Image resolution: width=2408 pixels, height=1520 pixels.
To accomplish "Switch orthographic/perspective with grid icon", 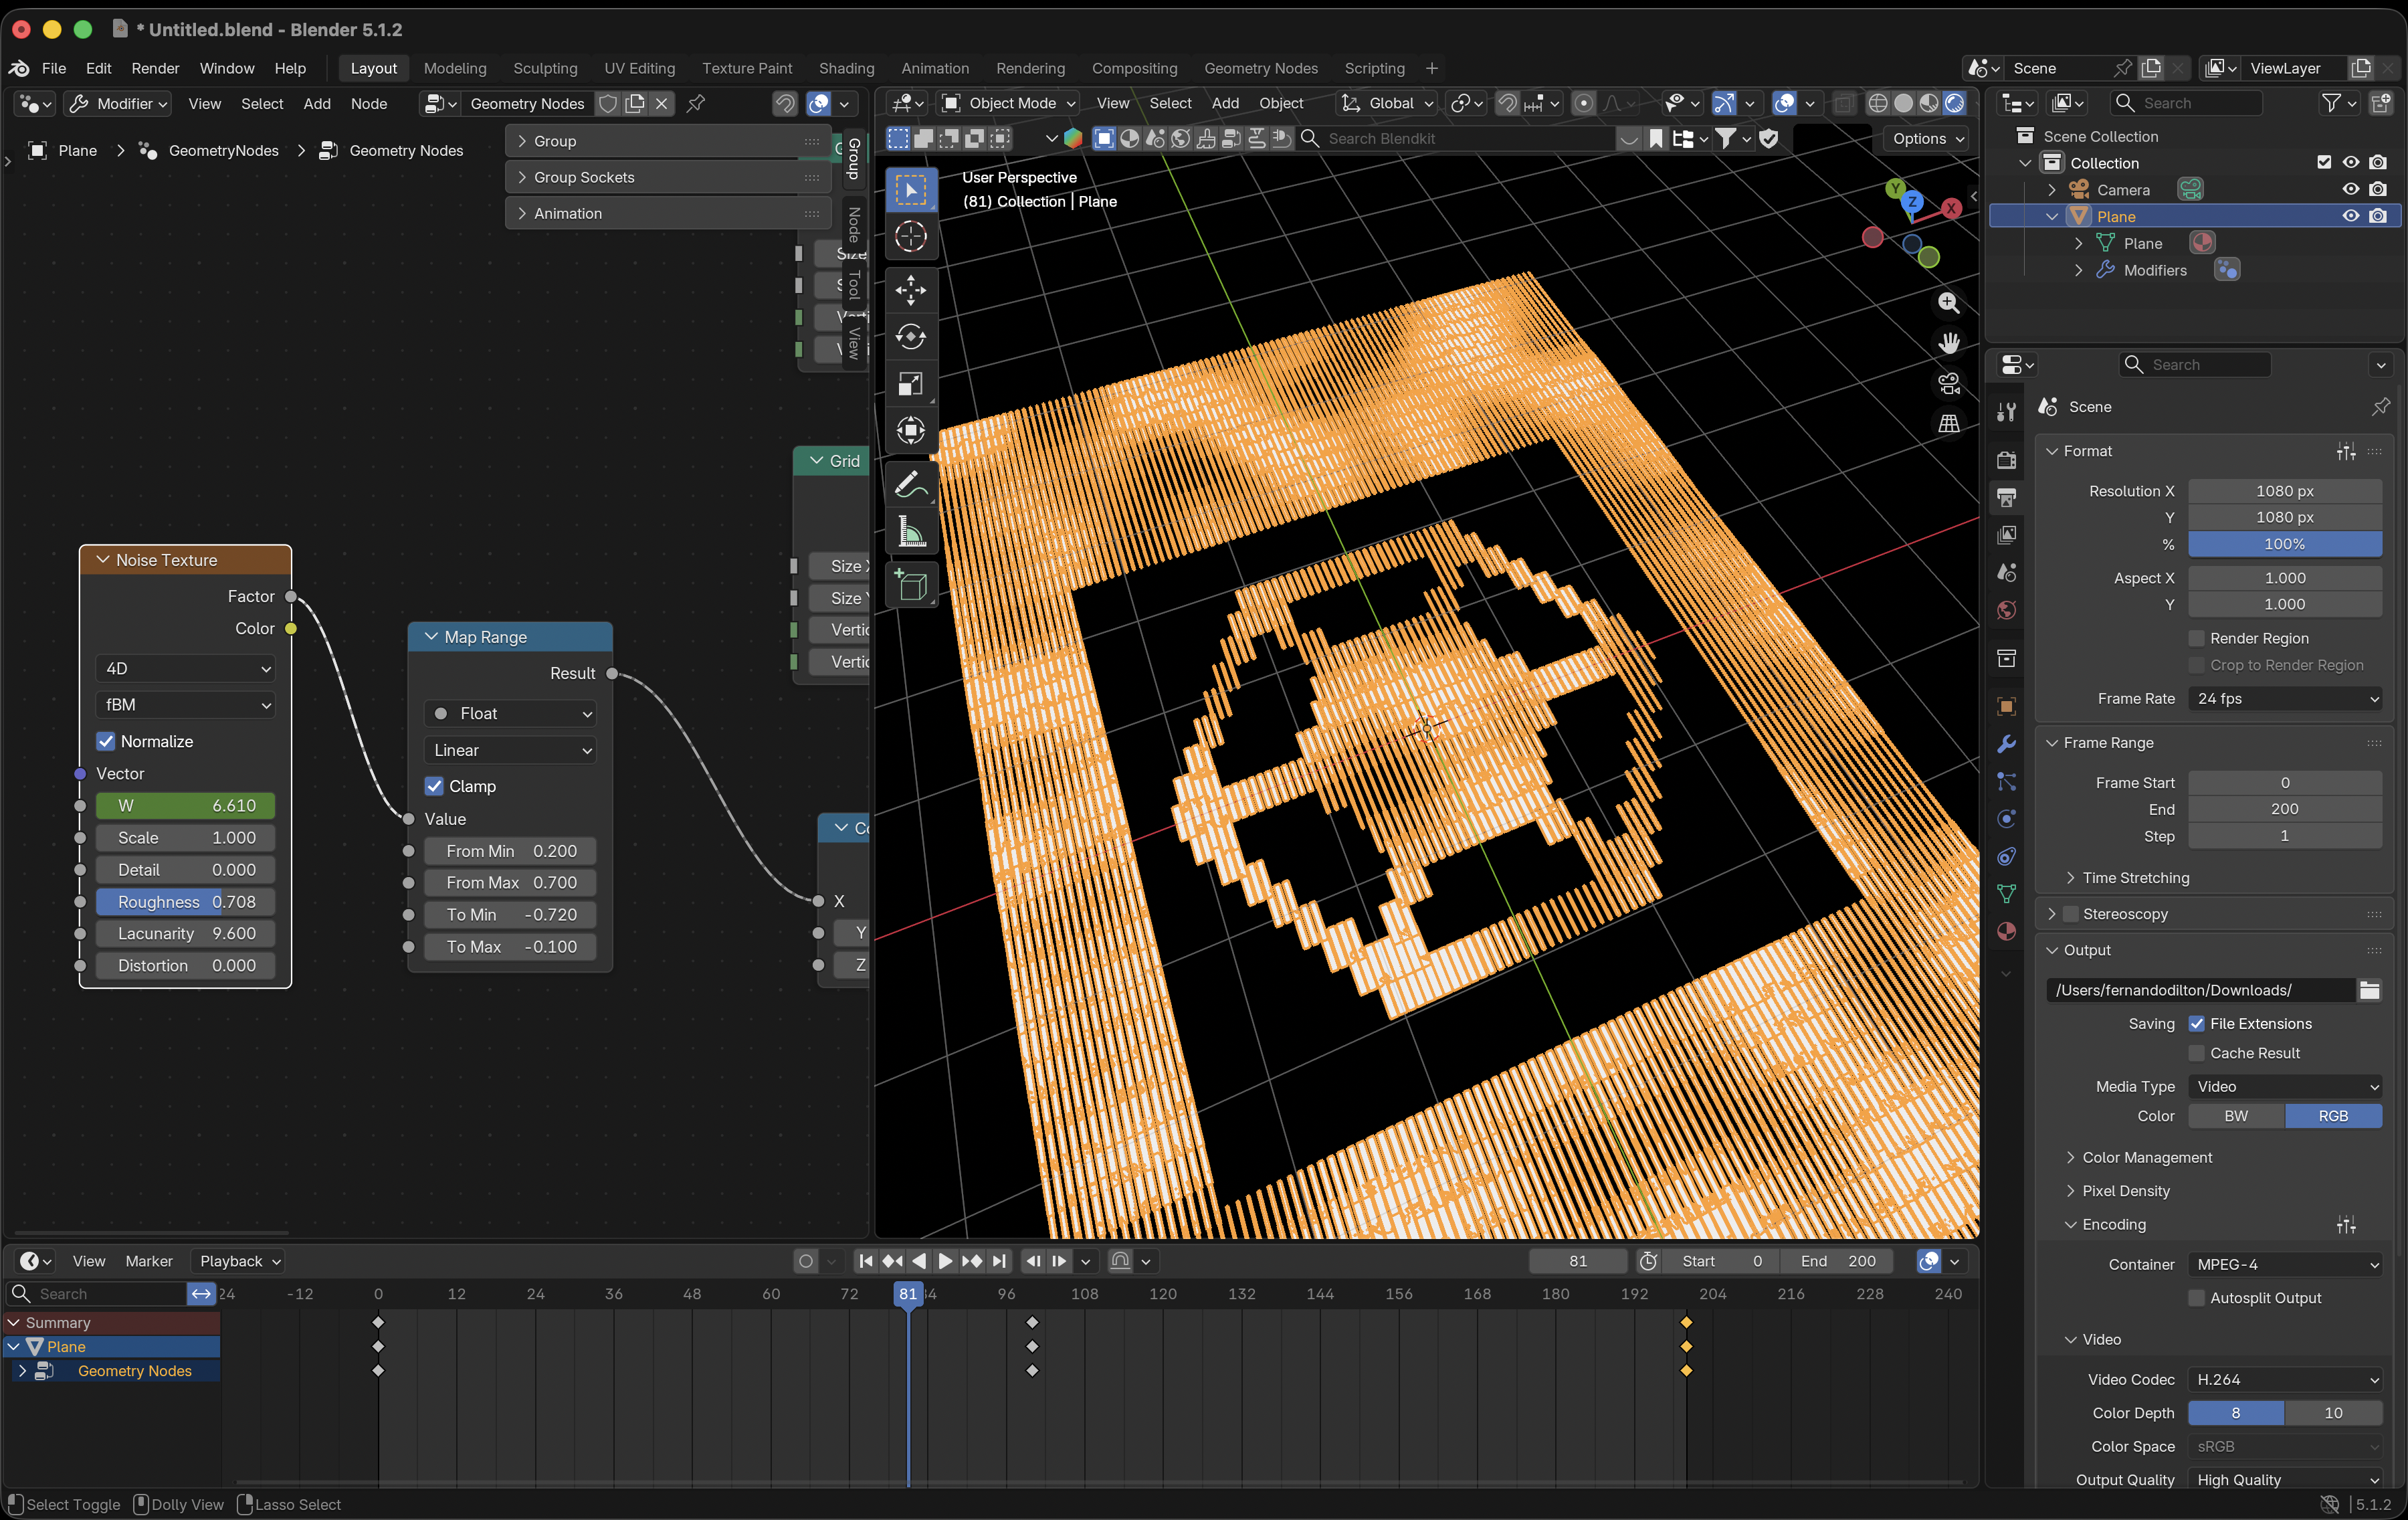I will click(1948, 424).
